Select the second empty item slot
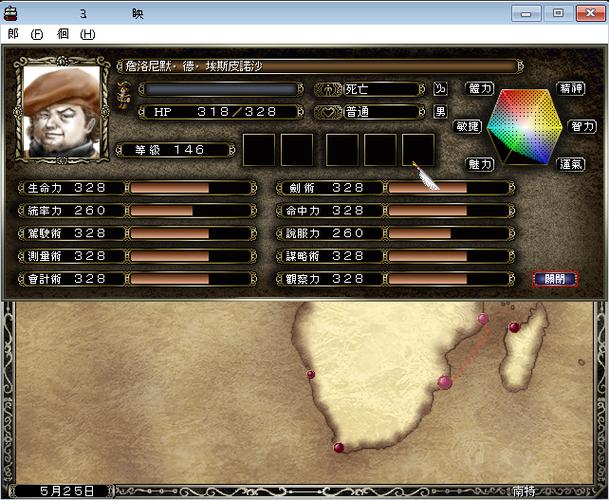Image resolution: width=609 pixels, height=500 pixels. [297, 150]
